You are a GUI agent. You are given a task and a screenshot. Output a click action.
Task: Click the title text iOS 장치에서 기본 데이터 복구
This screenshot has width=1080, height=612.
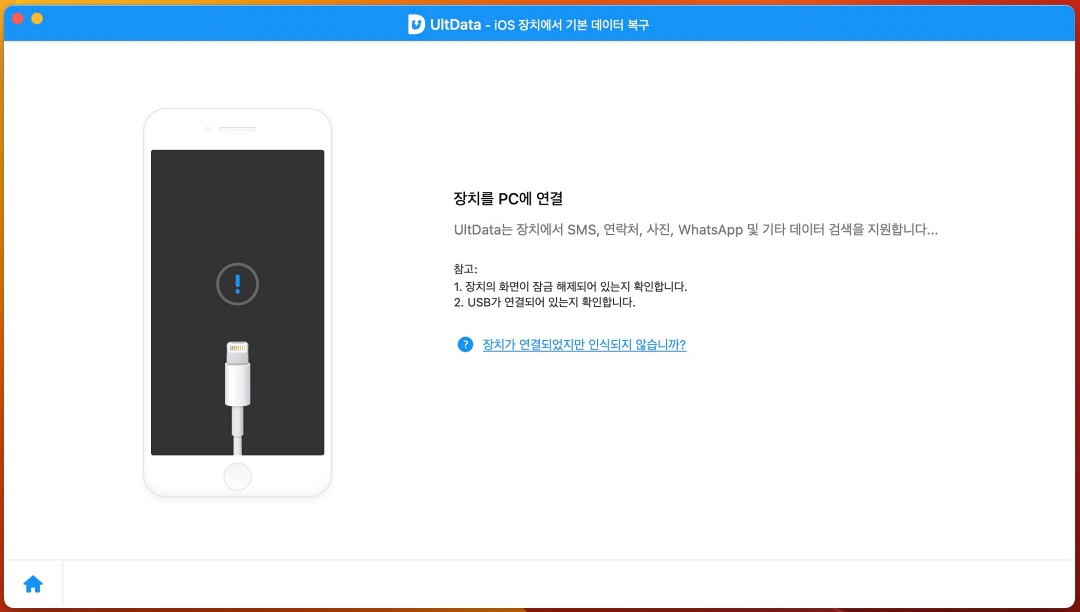point(572,25)
